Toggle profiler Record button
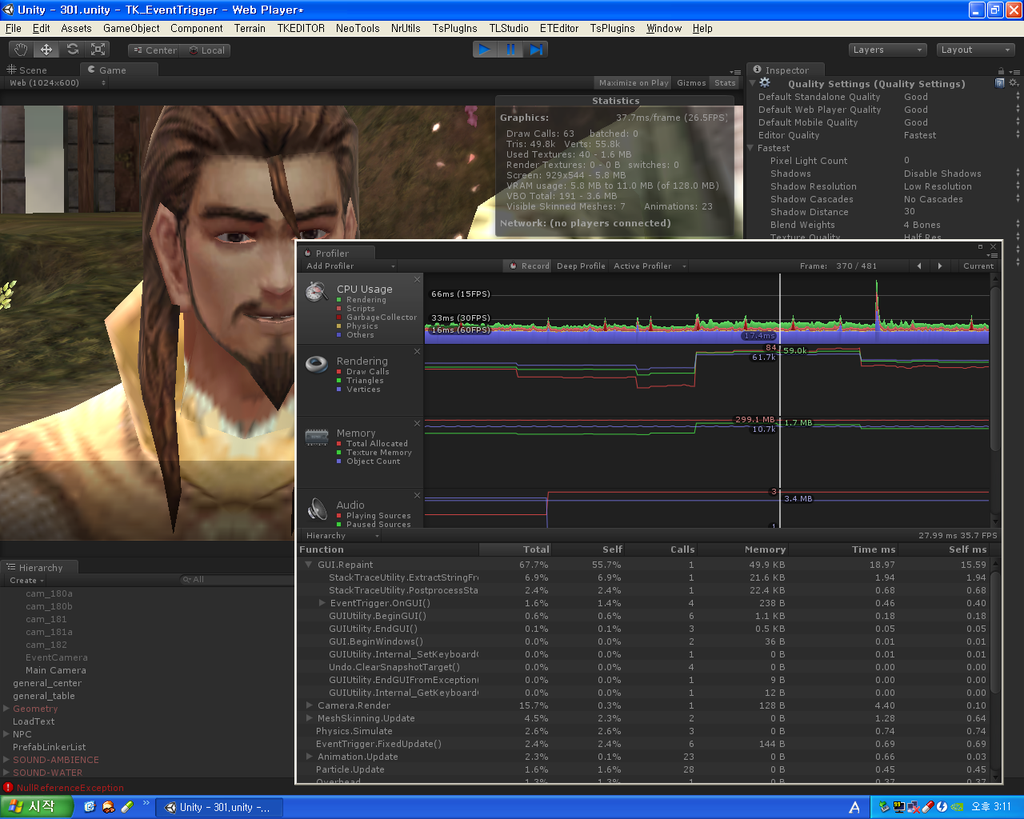 point(529,266)
